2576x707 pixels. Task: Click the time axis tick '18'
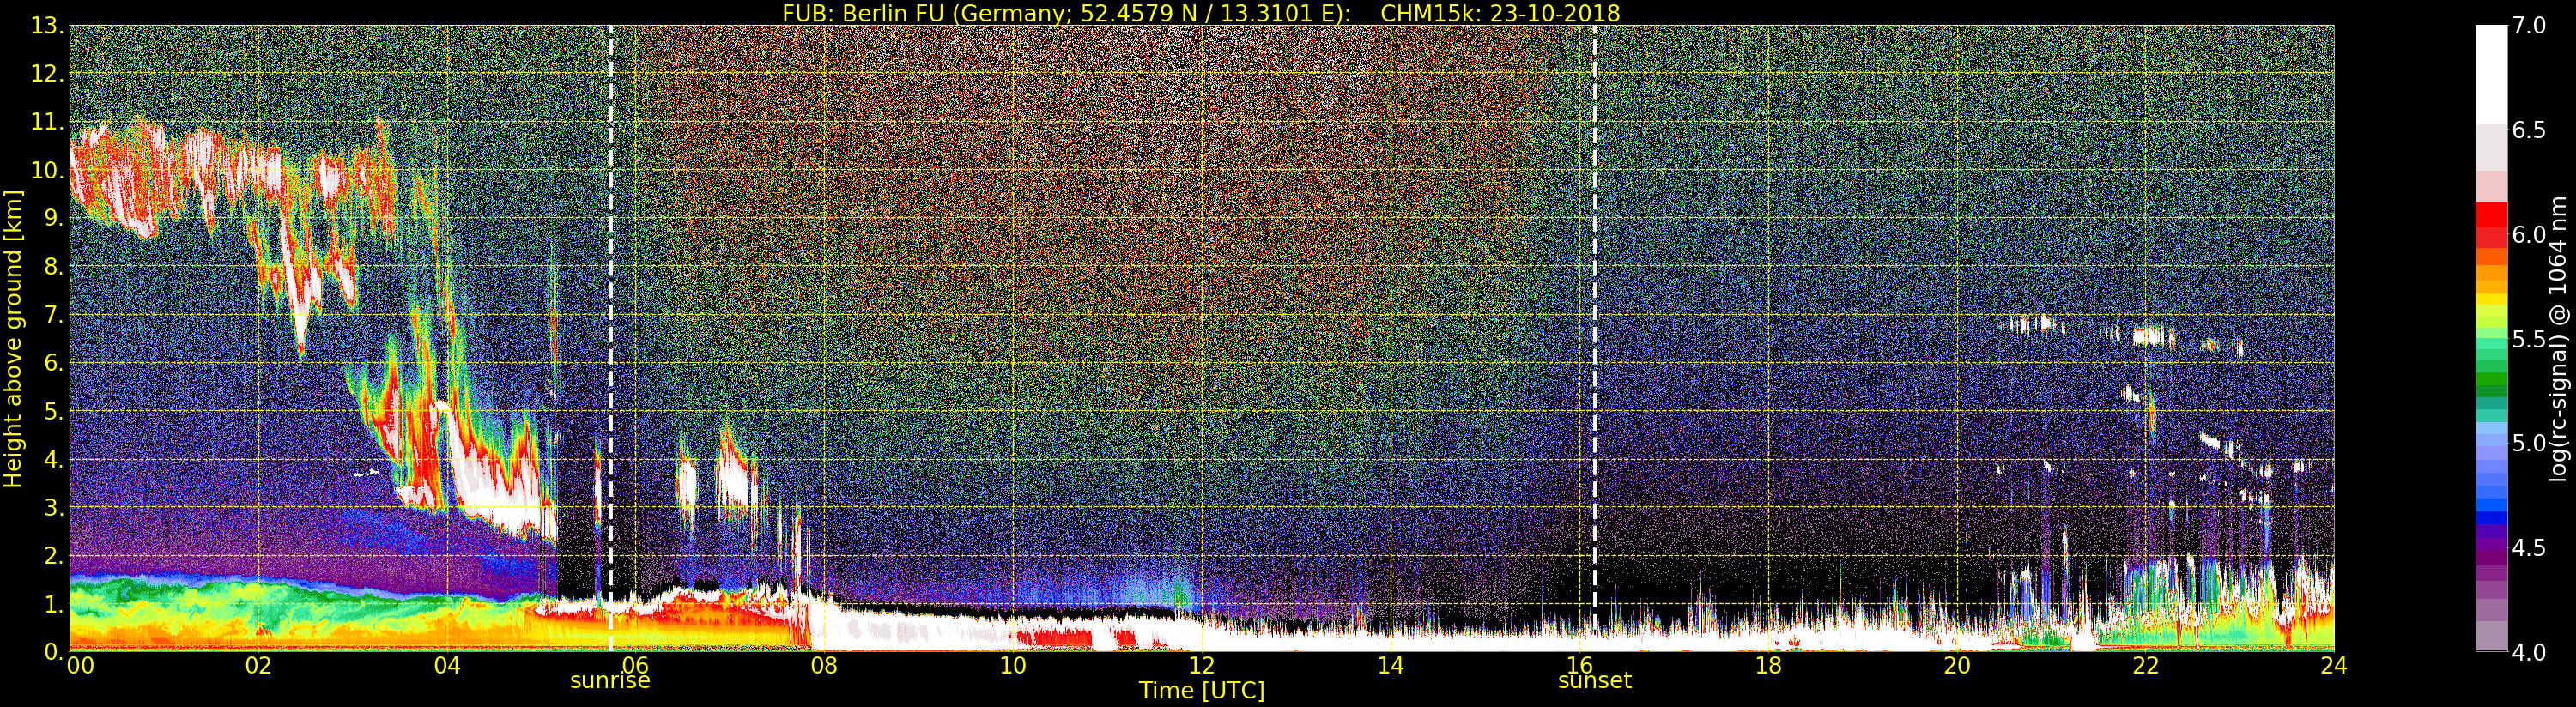[1768, 665]
